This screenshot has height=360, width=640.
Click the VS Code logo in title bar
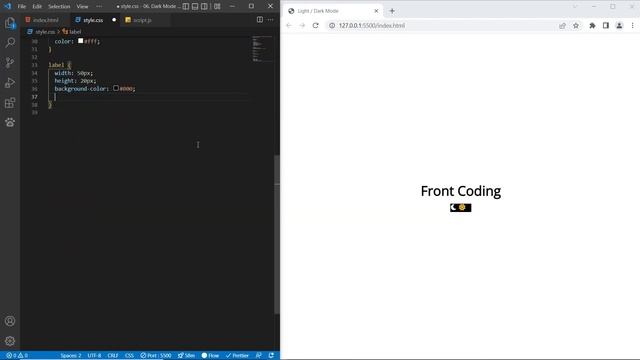[8, 6]
